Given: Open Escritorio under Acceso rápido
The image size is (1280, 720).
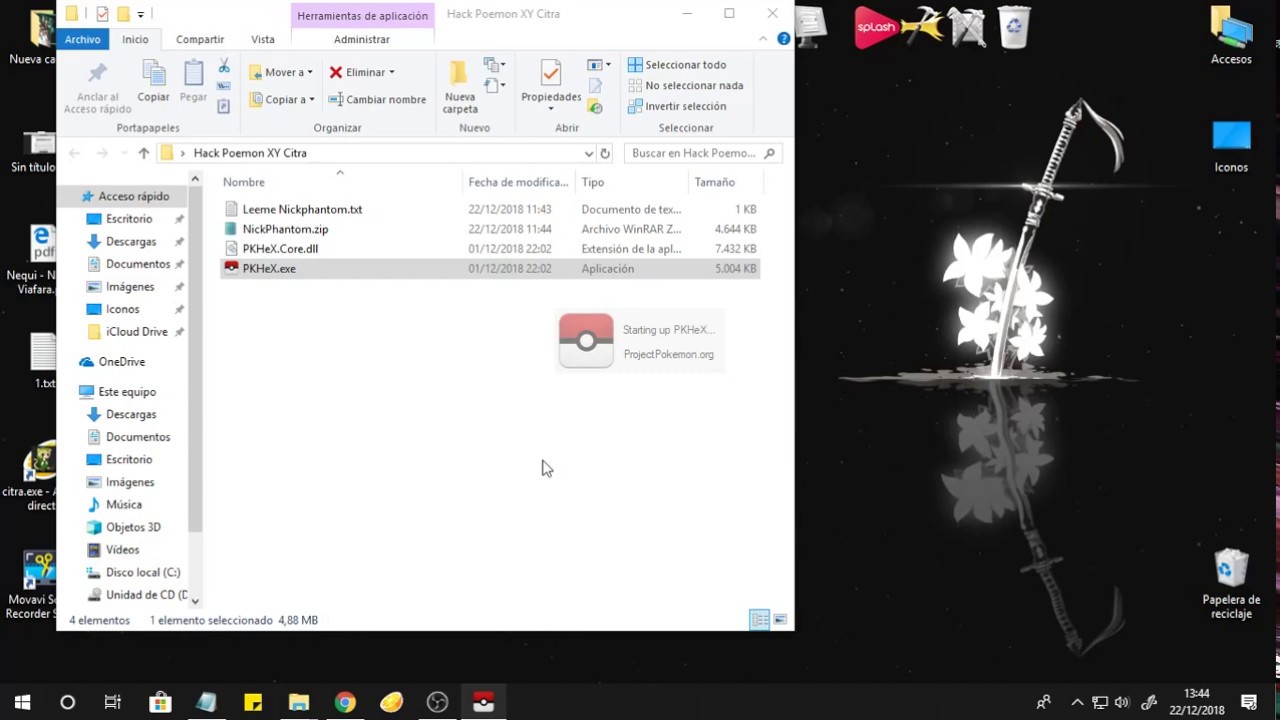Looking at the screenshot, I should point(129,219).
